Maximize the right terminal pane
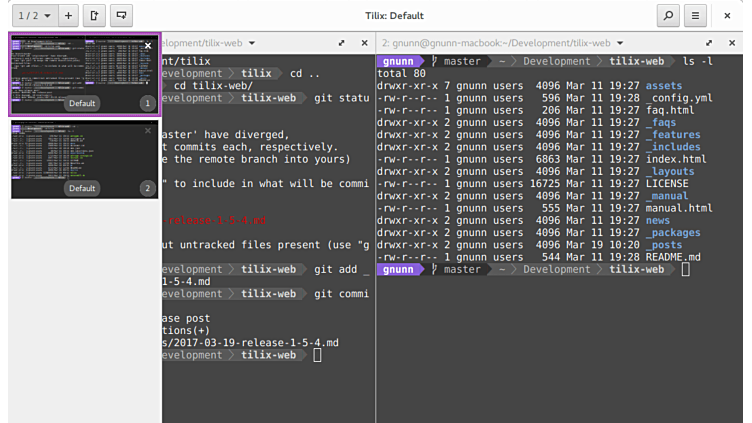The height and width of the screenshot is (423, 752). click(x=707, y=44)
